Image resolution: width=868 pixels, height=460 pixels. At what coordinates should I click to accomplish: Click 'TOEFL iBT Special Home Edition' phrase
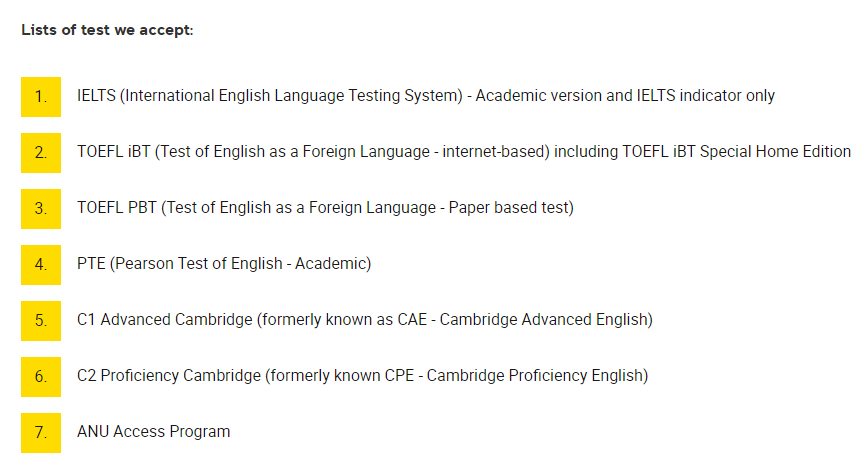tap(737, 152)
